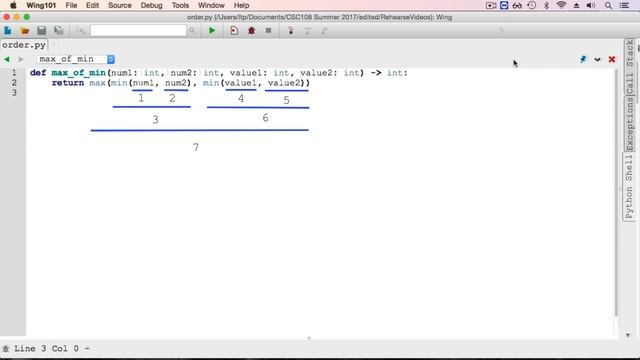This screenshot has width=640, height=360.
Task: Open the Debug menu
Action: coord(151,5)
